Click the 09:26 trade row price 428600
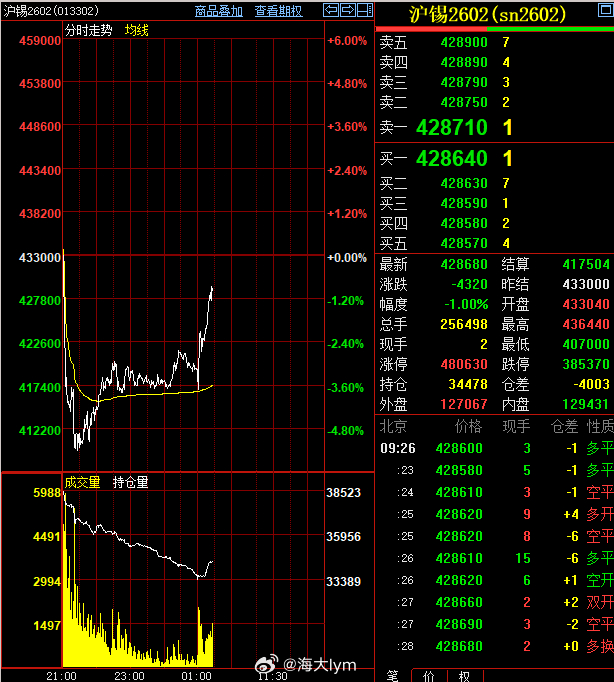The height and width of the screenshot is (682, 614). (459, 448)
